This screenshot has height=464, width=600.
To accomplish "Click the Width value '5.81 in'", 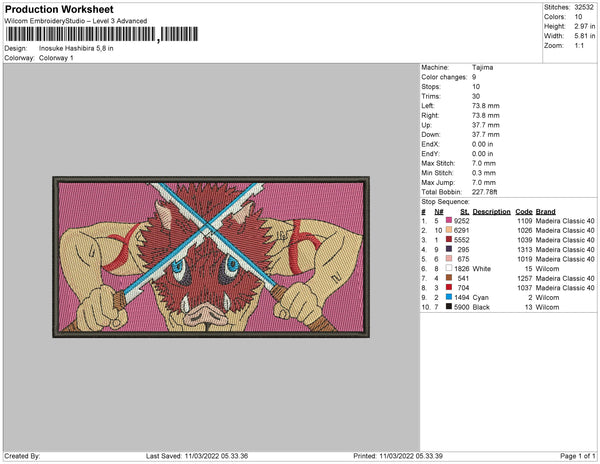I will [x=585, y=36].
